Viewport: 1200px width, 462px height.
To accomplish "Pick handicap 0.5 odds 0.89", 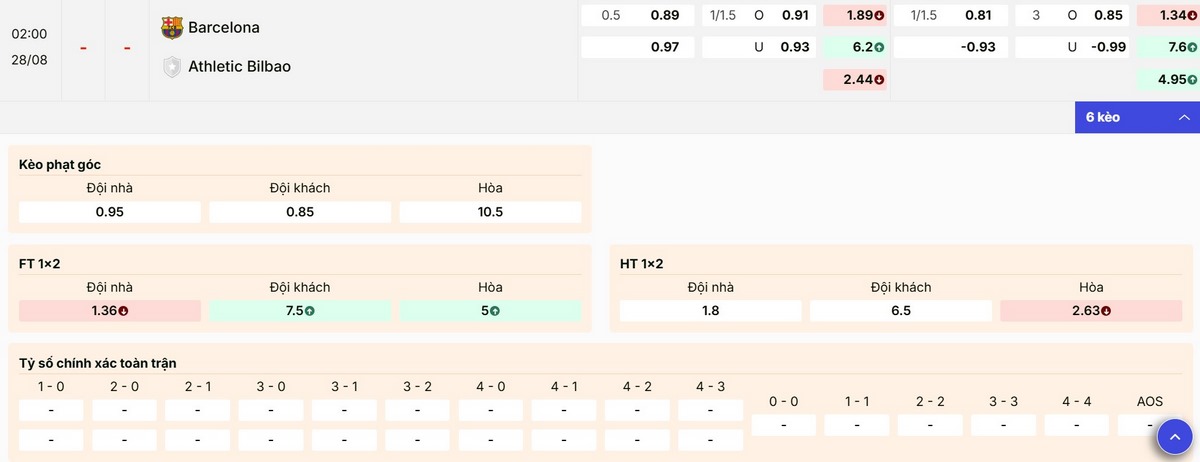I will click(637, 15).
